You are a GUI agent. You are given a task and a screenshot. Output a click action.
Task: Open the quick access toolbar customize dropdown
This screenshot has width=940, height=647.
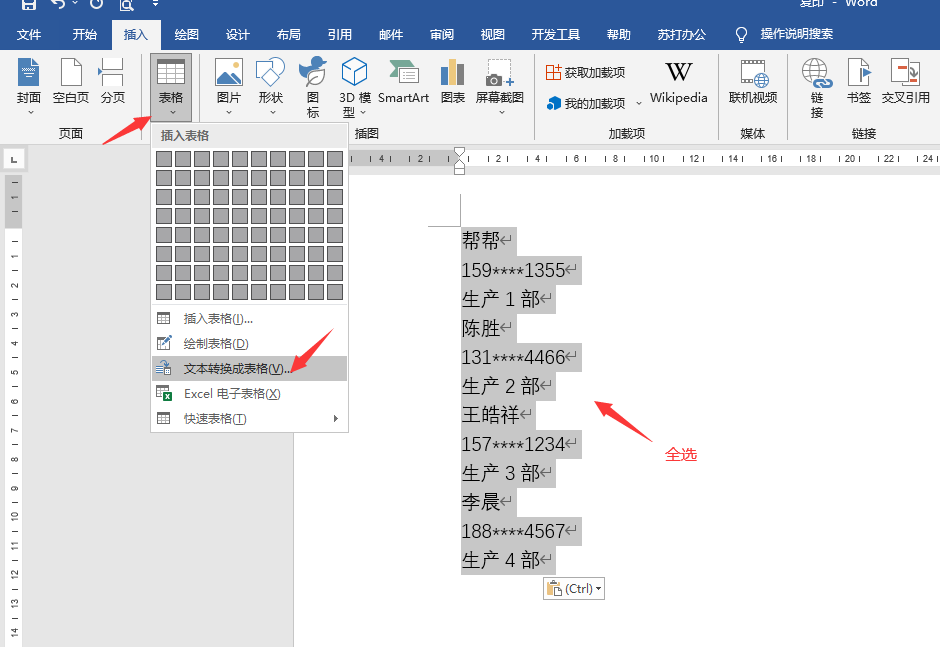pos(155,4)
